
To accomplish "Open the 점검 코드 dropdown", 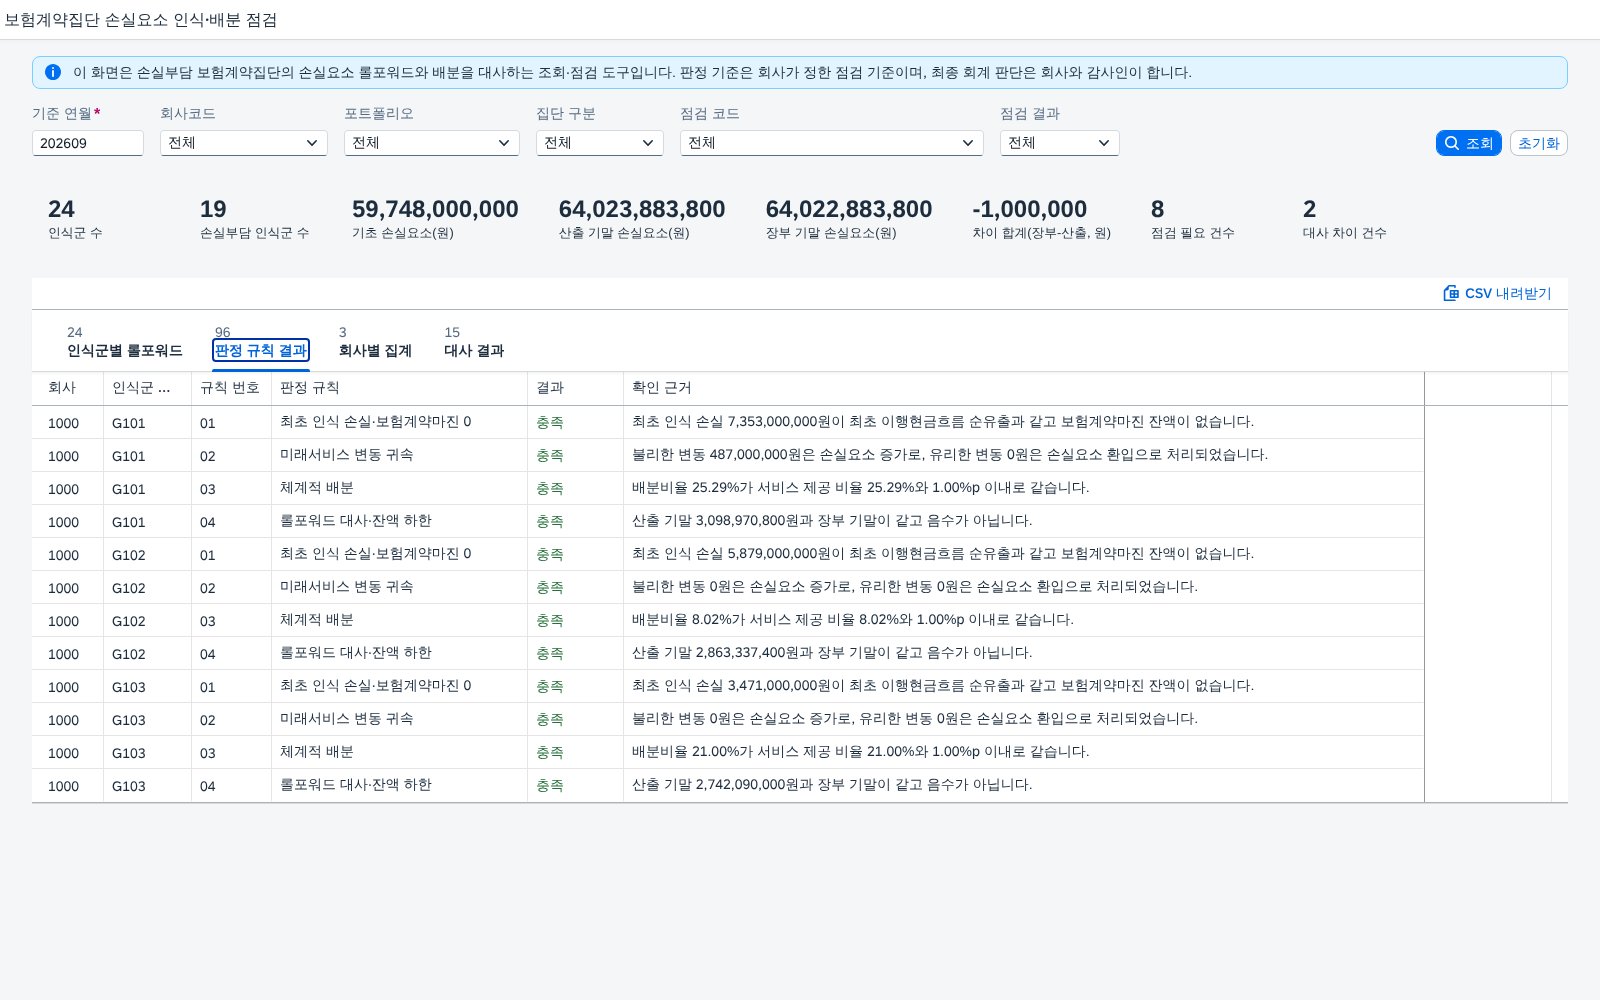I will click(x=832, y=143).
